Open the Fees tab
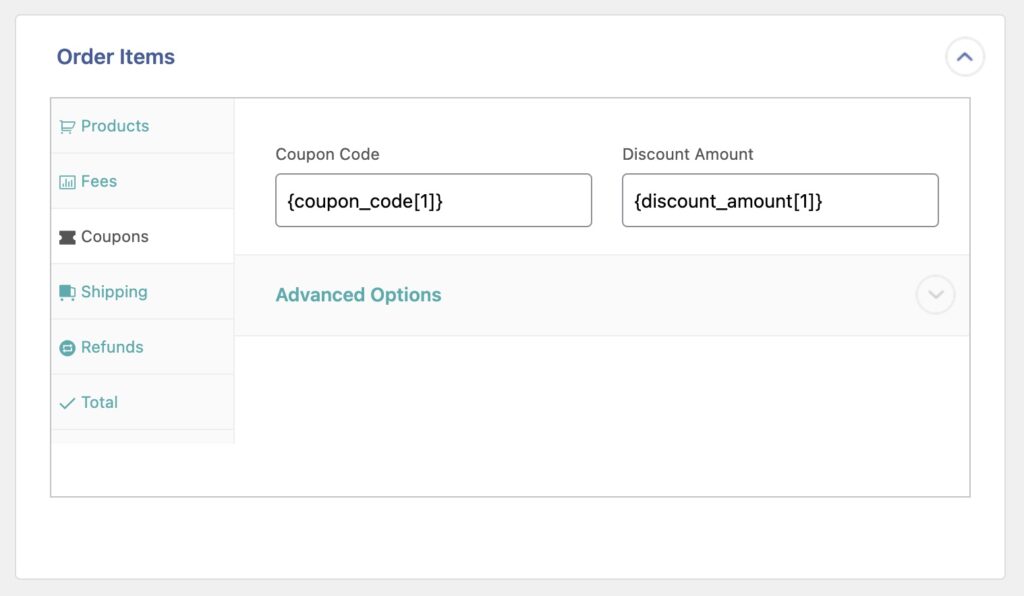The width and height of the screenshot is (1024, 596). click(x=100, y=181)
